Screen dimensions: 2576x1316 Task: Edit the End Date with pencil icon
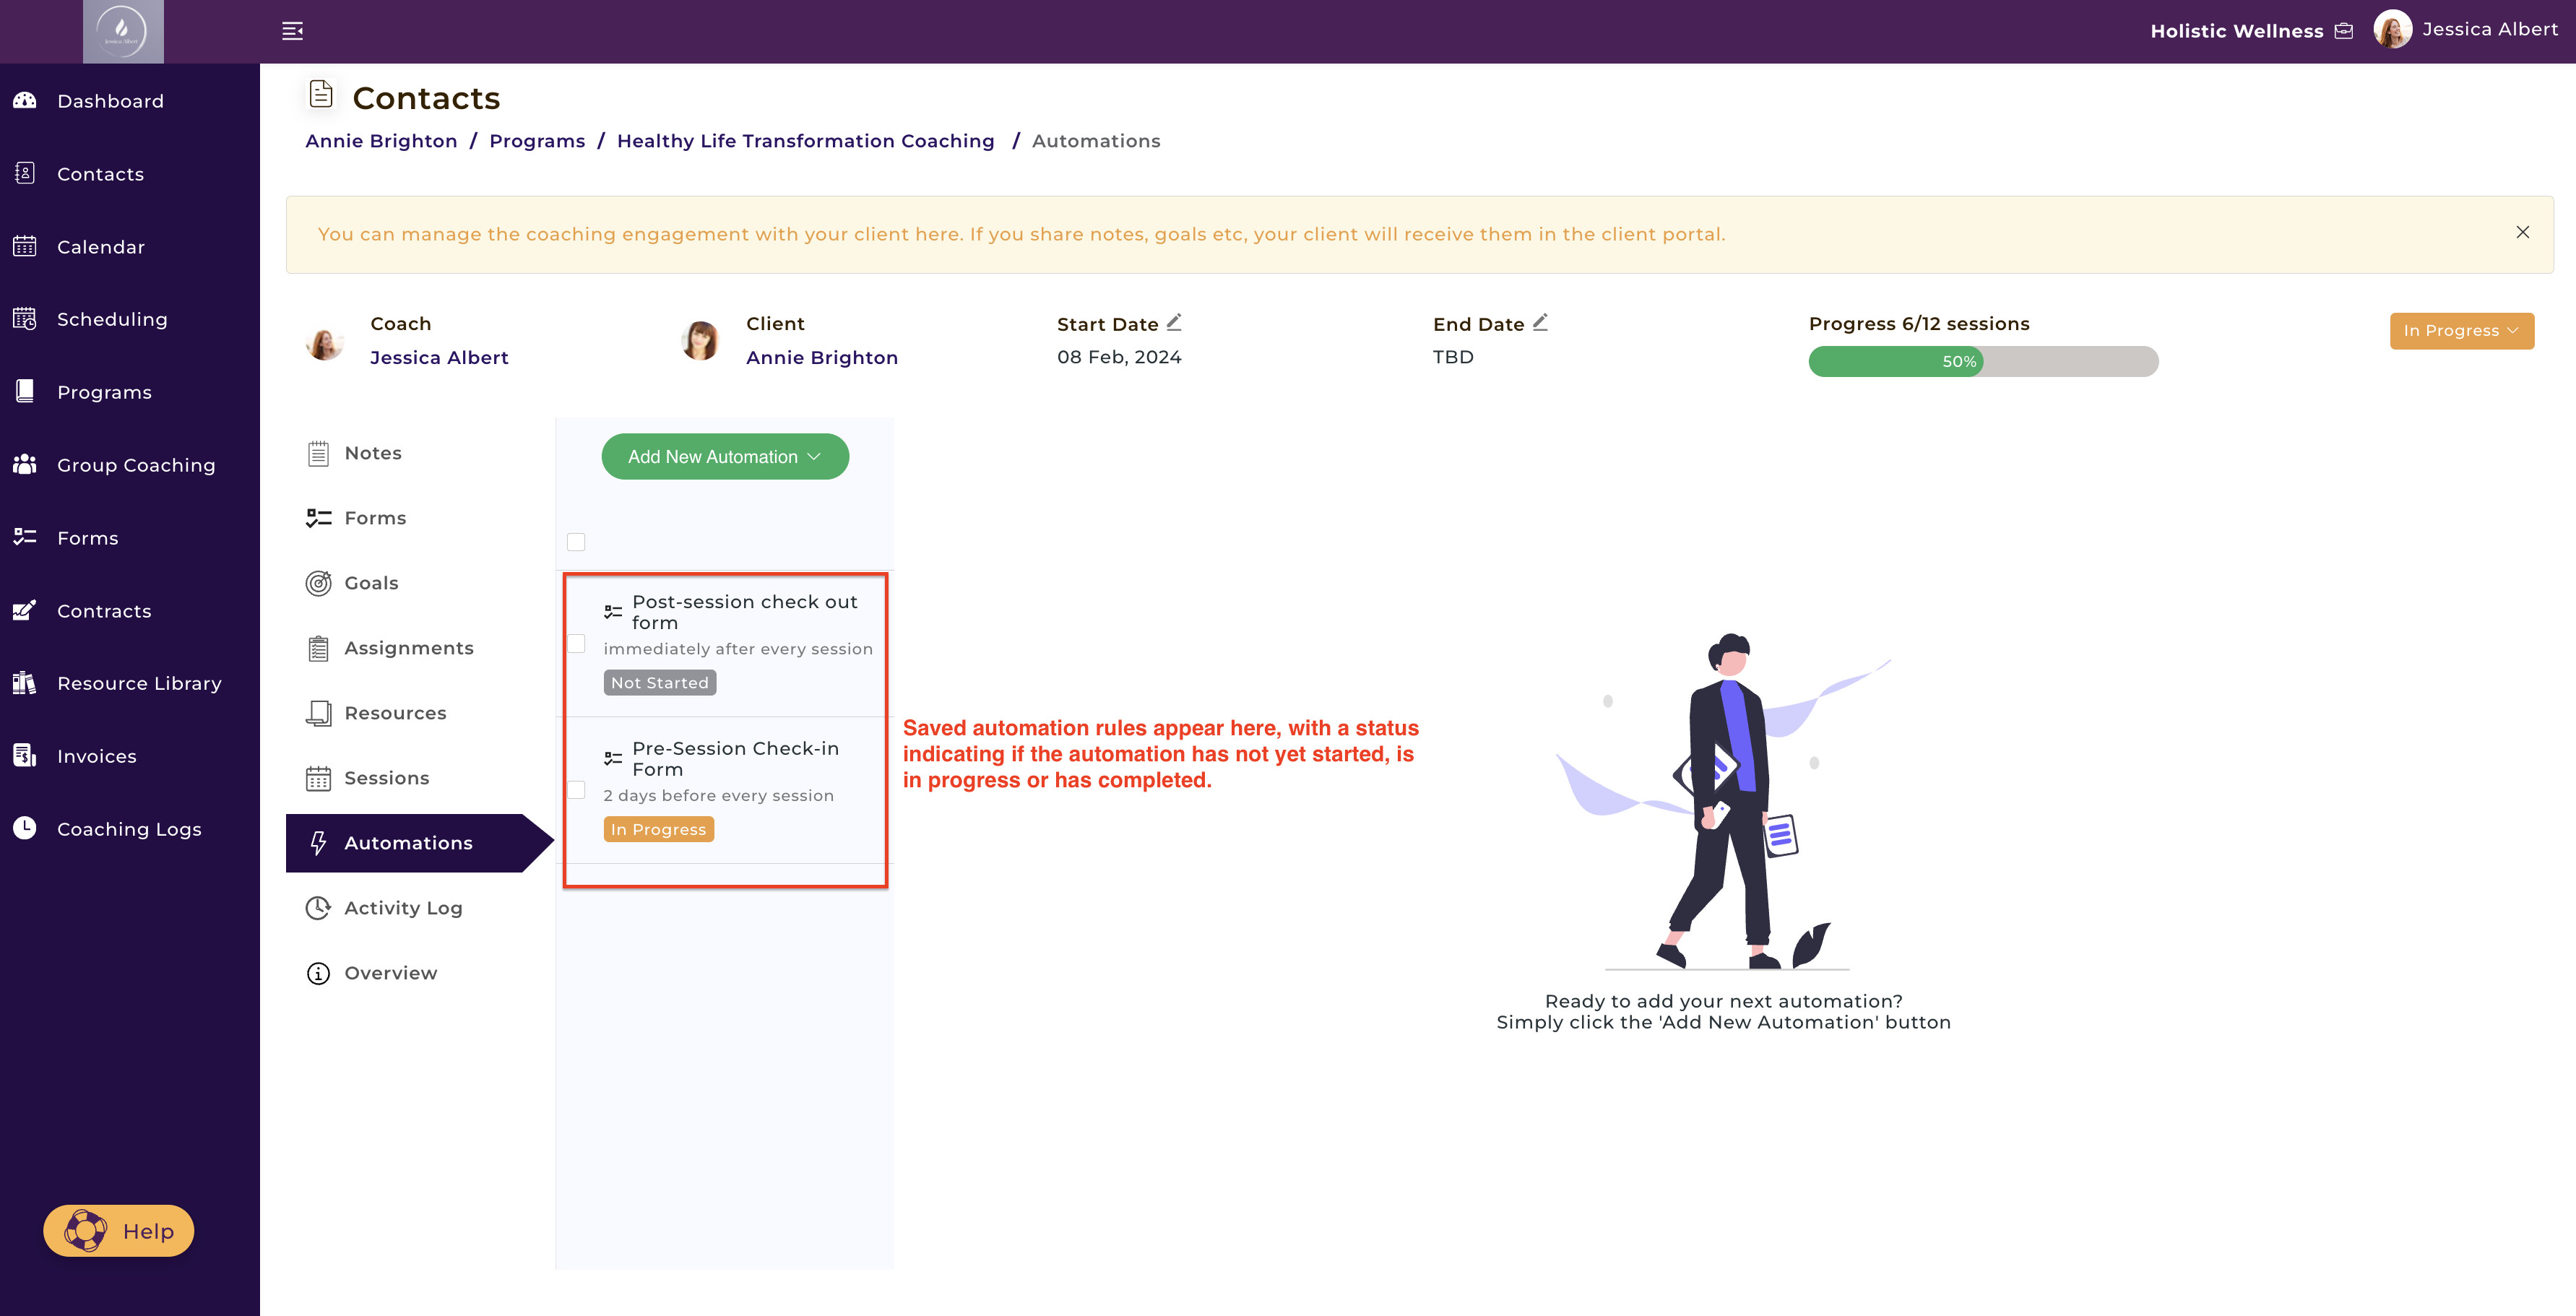tap(1540, 322)
